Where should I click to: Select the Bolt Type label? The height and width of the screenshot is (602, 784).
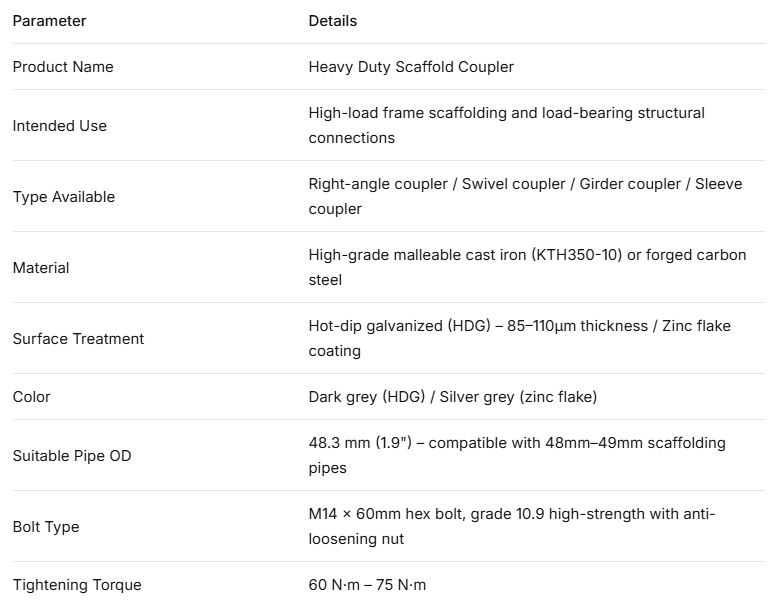[46, 527]
